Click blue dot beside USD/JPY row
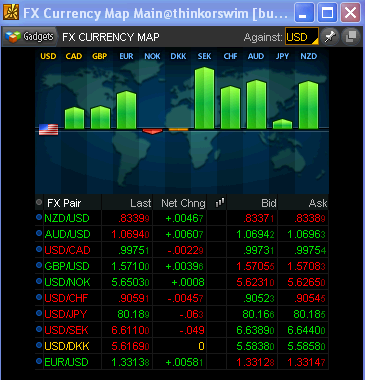 pyautogui.click(x=39, y=313)
